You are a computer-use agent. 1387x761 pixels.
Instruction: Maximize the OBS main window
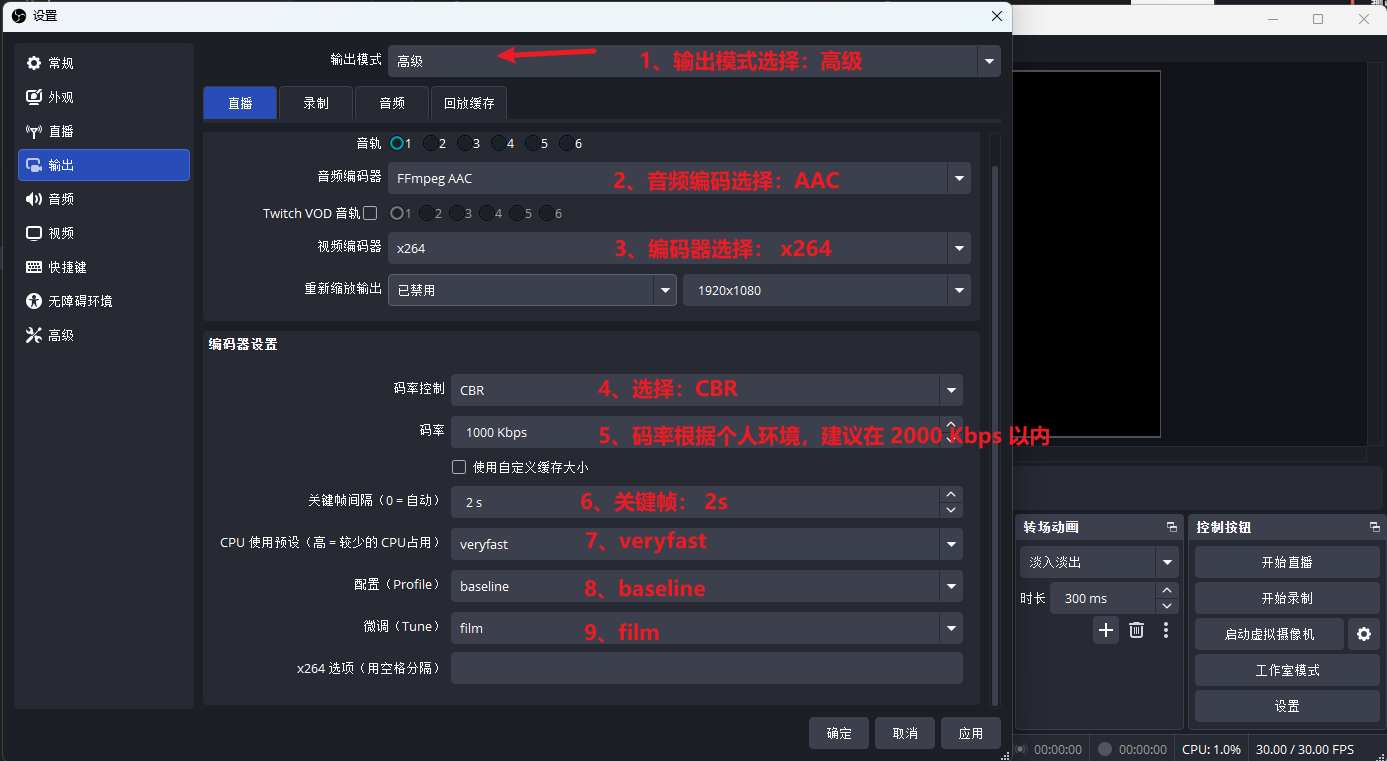click(x=1318, y=19)
